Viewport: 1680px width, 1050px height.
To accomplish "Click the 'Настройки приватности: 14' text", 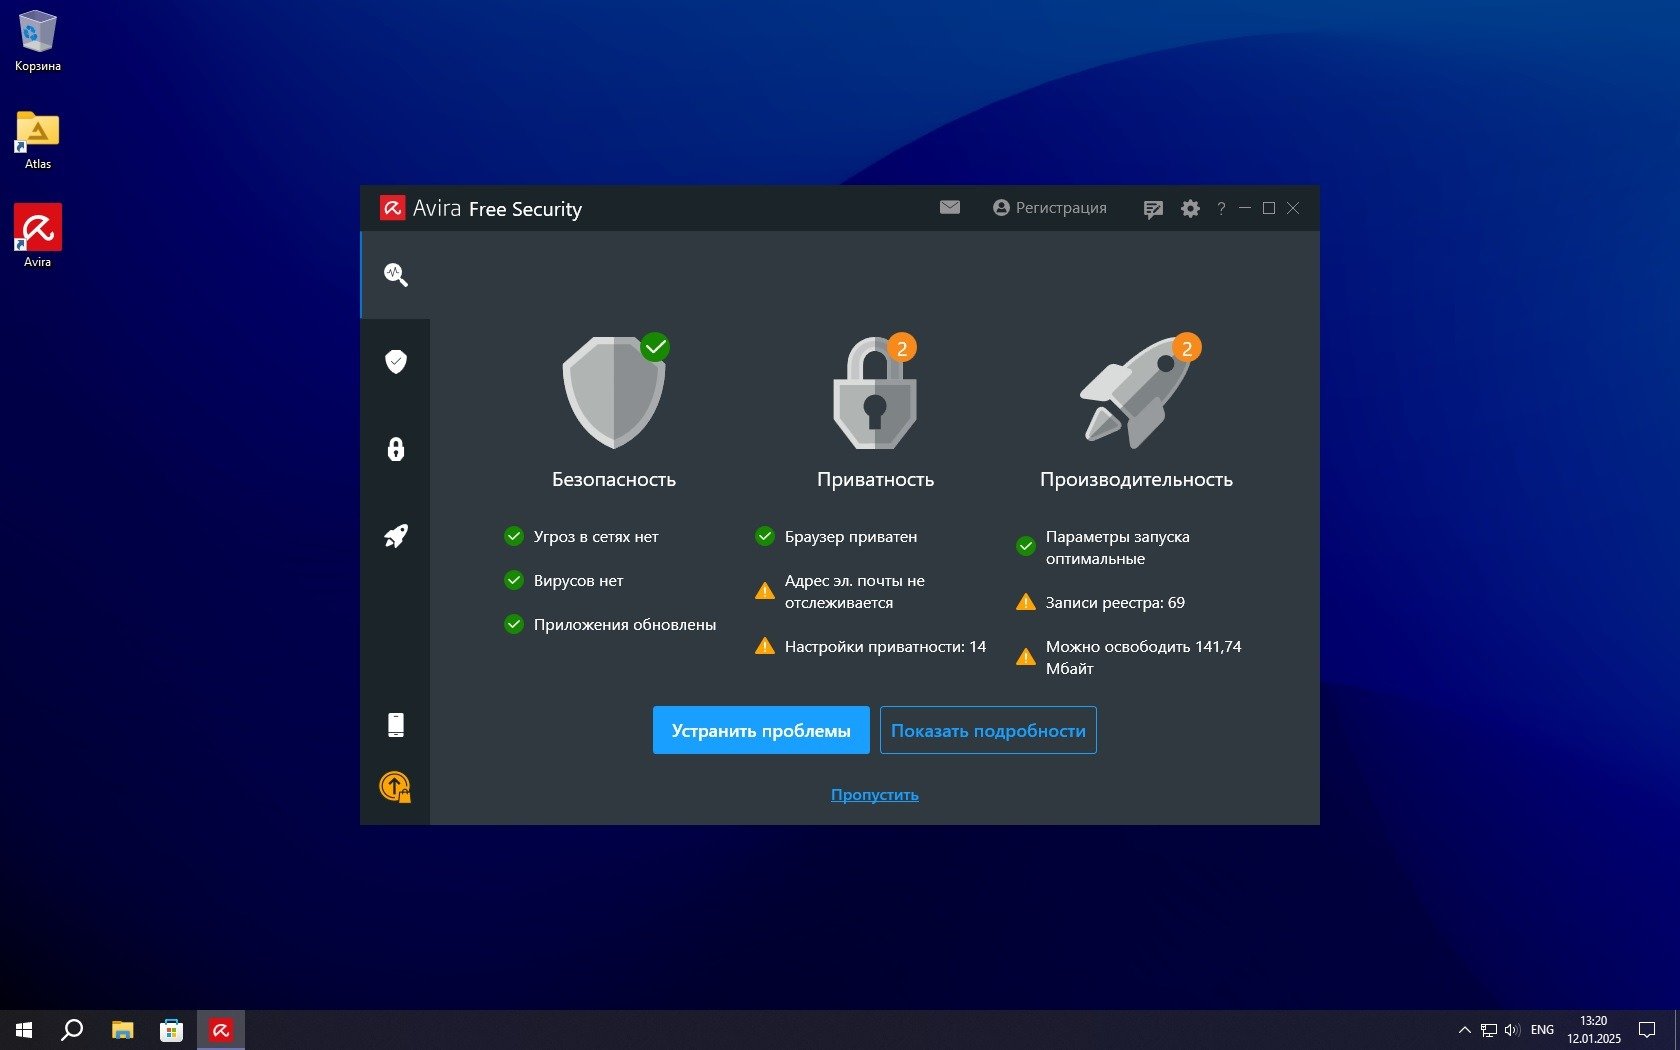I will click(x=885, y=646).
